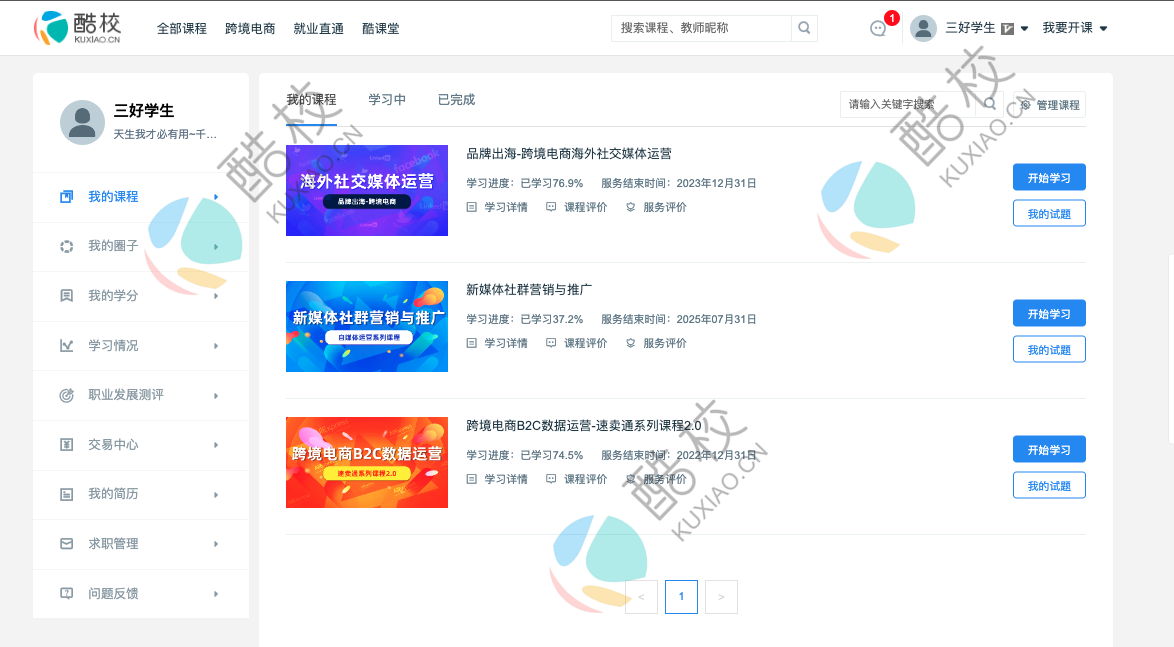
Task: Click the course keyword search magnifier
Action: (990, 104)
